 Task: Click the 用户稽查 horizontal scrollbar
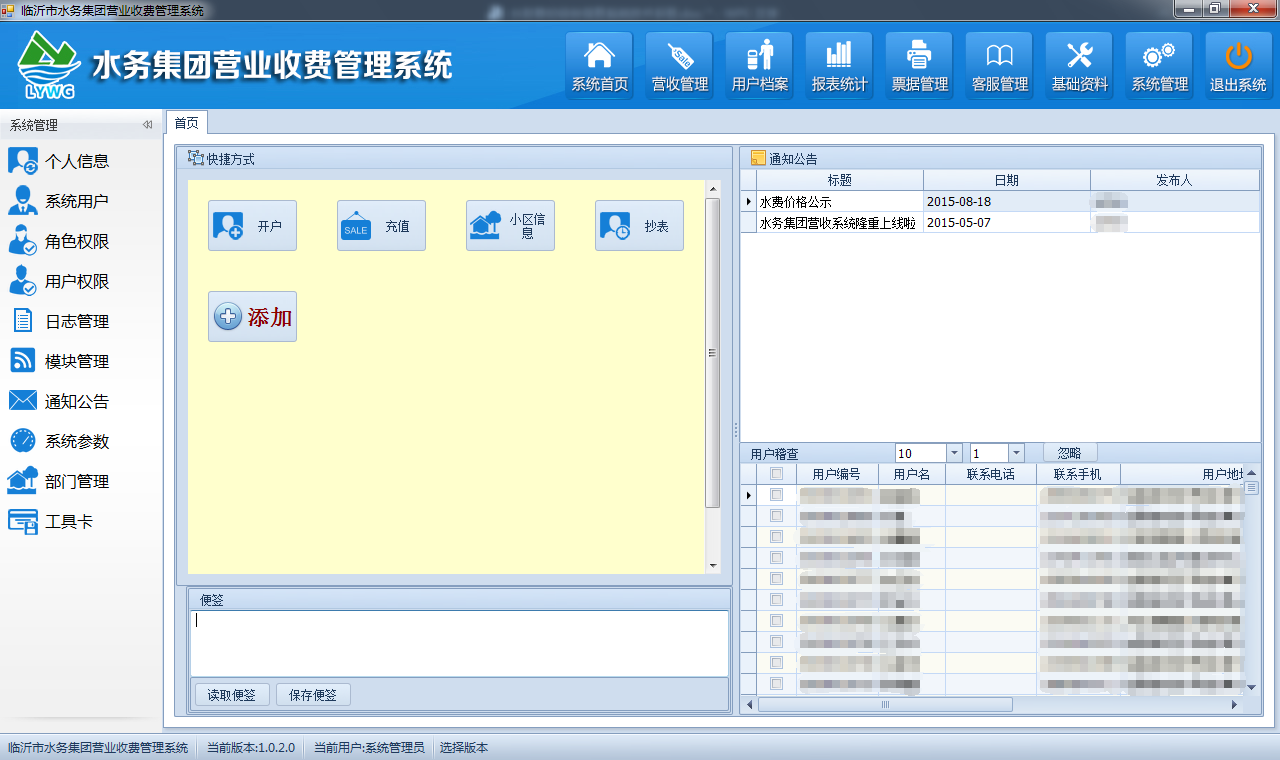point(885,704)
